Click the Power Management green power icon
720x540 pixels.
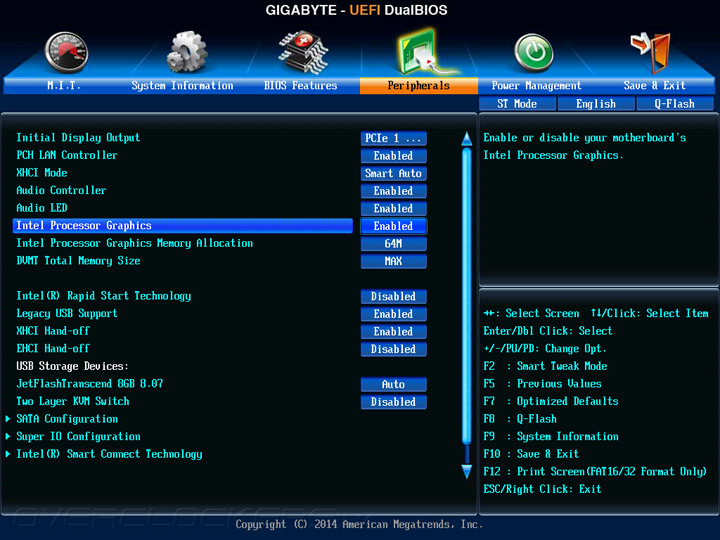click(534, 53)
